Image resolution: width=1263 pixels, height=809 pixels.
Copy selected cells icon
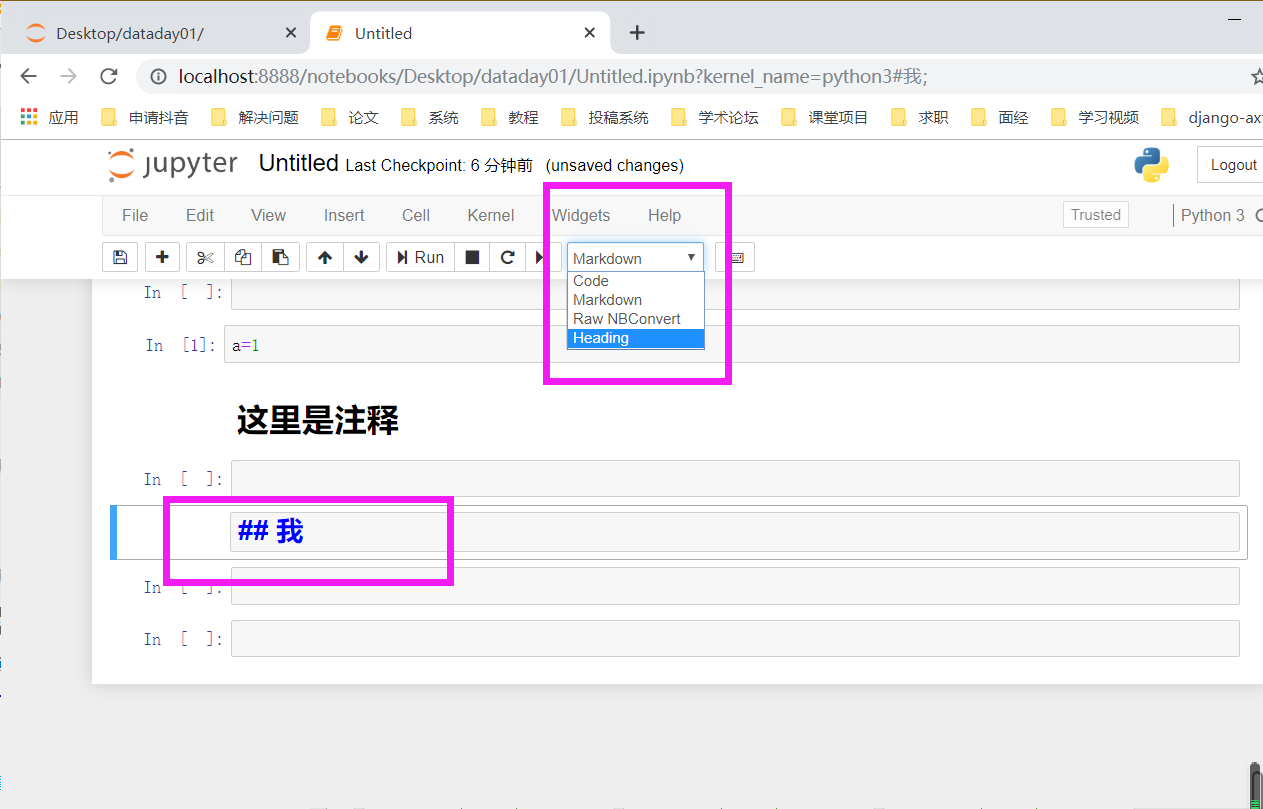(243, 257)
